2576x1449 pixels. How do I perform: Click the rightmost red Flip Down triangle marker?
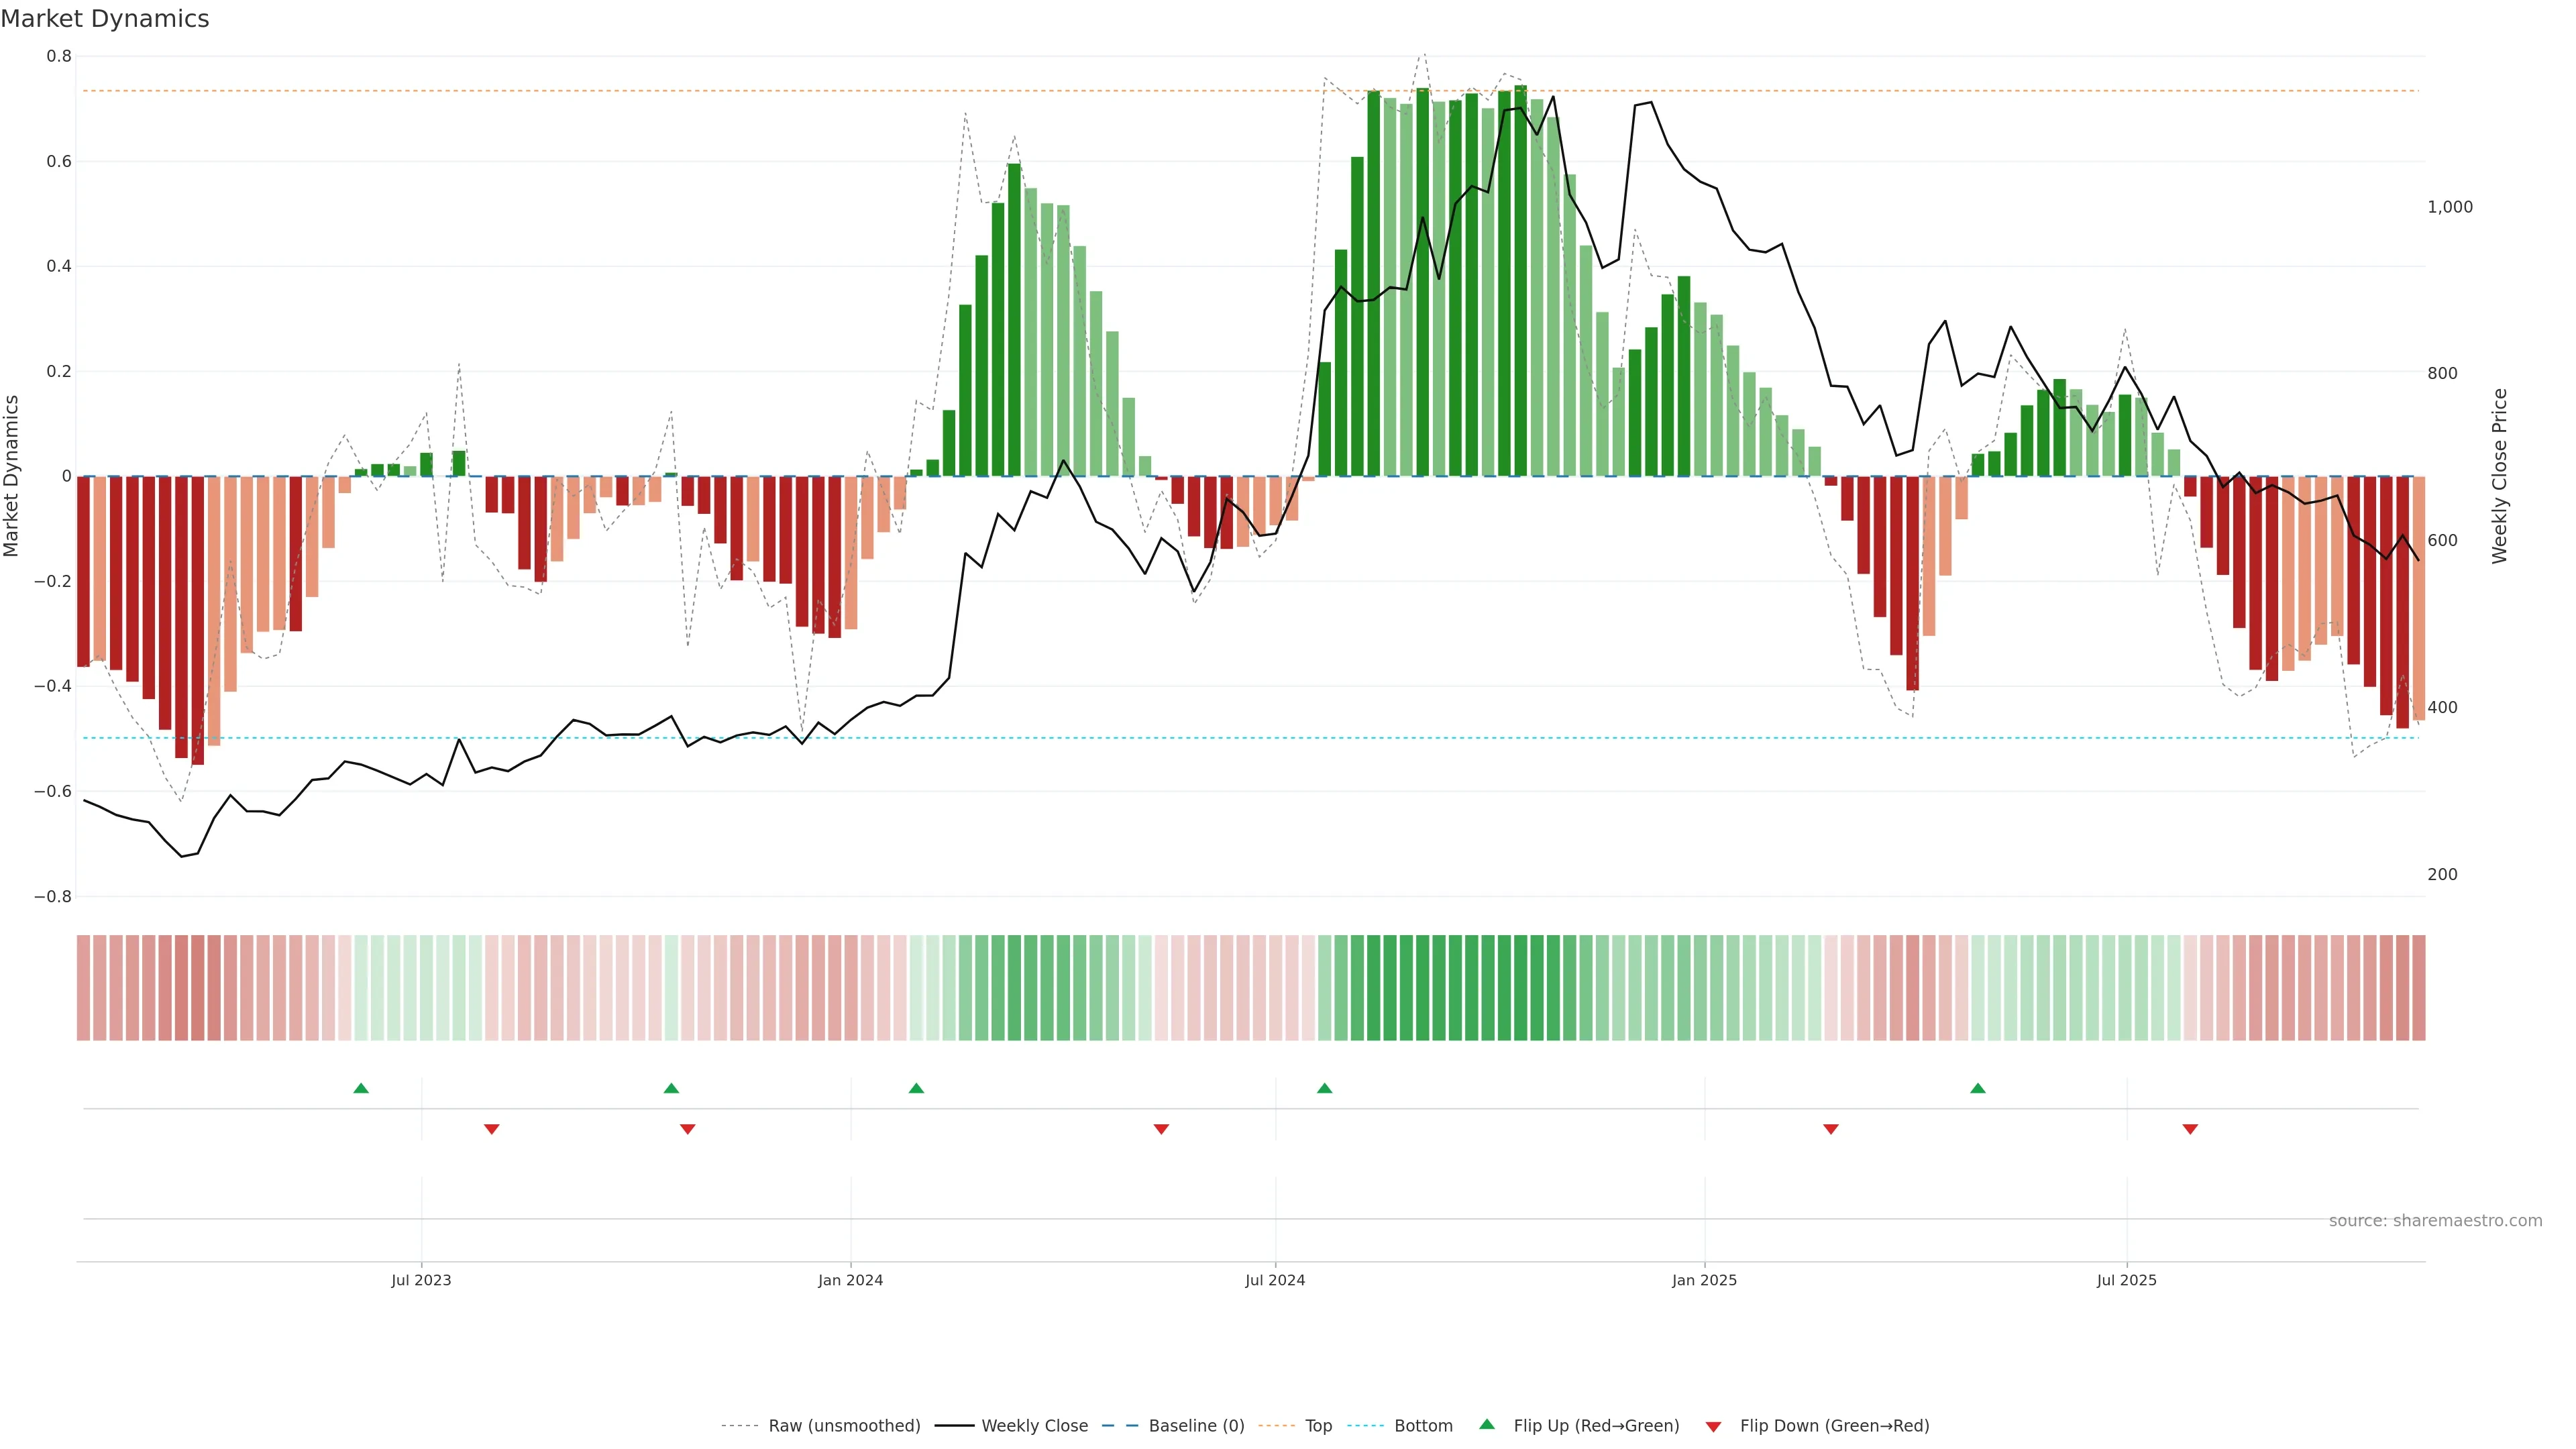(2190, 1129)
